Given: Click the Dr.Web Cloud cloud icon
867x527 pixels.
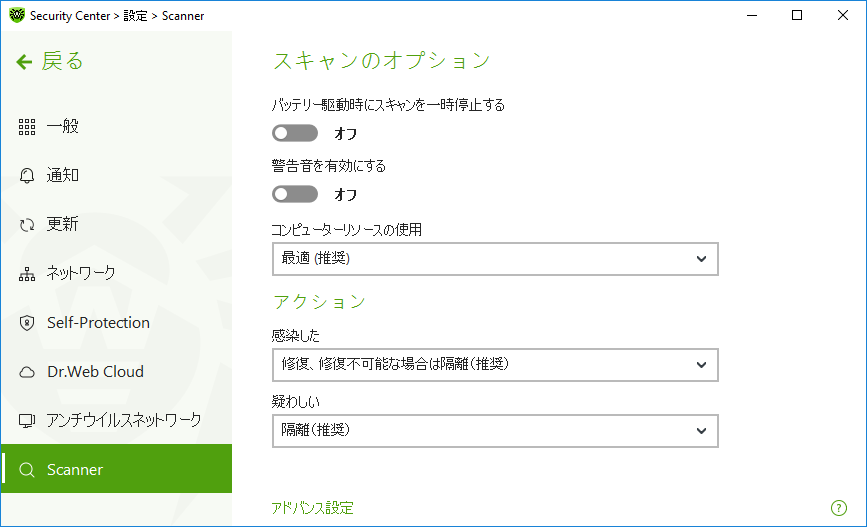Looking at the screenshot, I should (27, 372).
